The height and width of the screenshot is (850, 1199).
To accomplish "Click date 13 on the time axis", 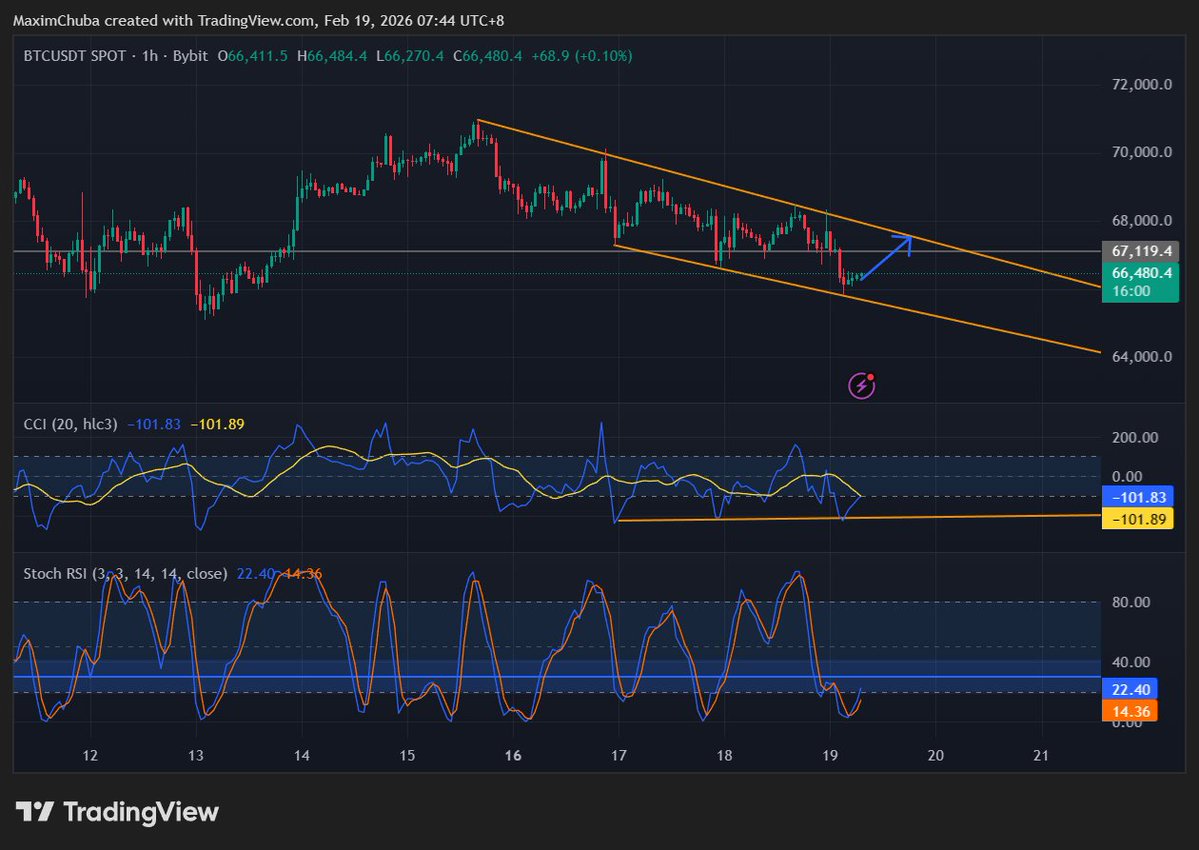I will pos(196,755).
